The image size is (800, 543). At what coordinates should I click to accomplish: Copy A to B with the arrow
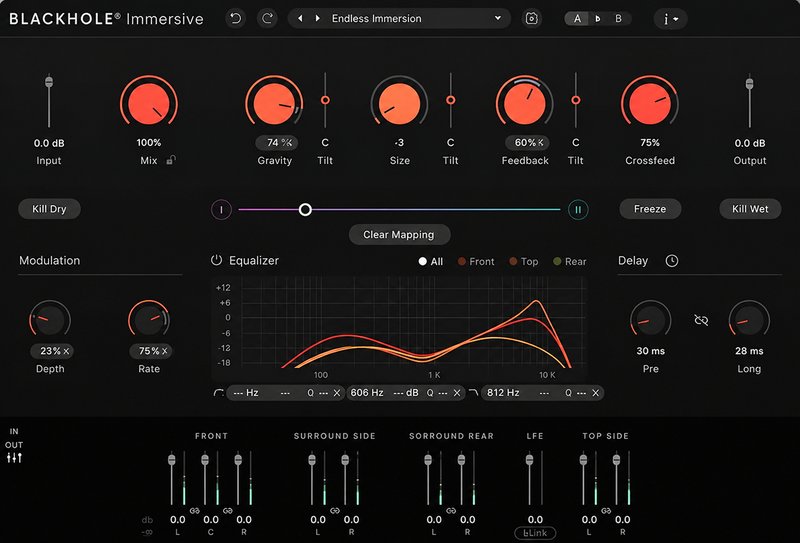click(x=597, y=19)
